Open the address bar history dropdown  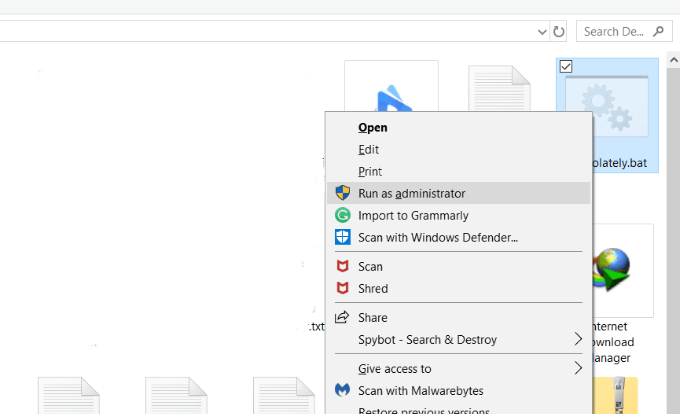[542, 32]
